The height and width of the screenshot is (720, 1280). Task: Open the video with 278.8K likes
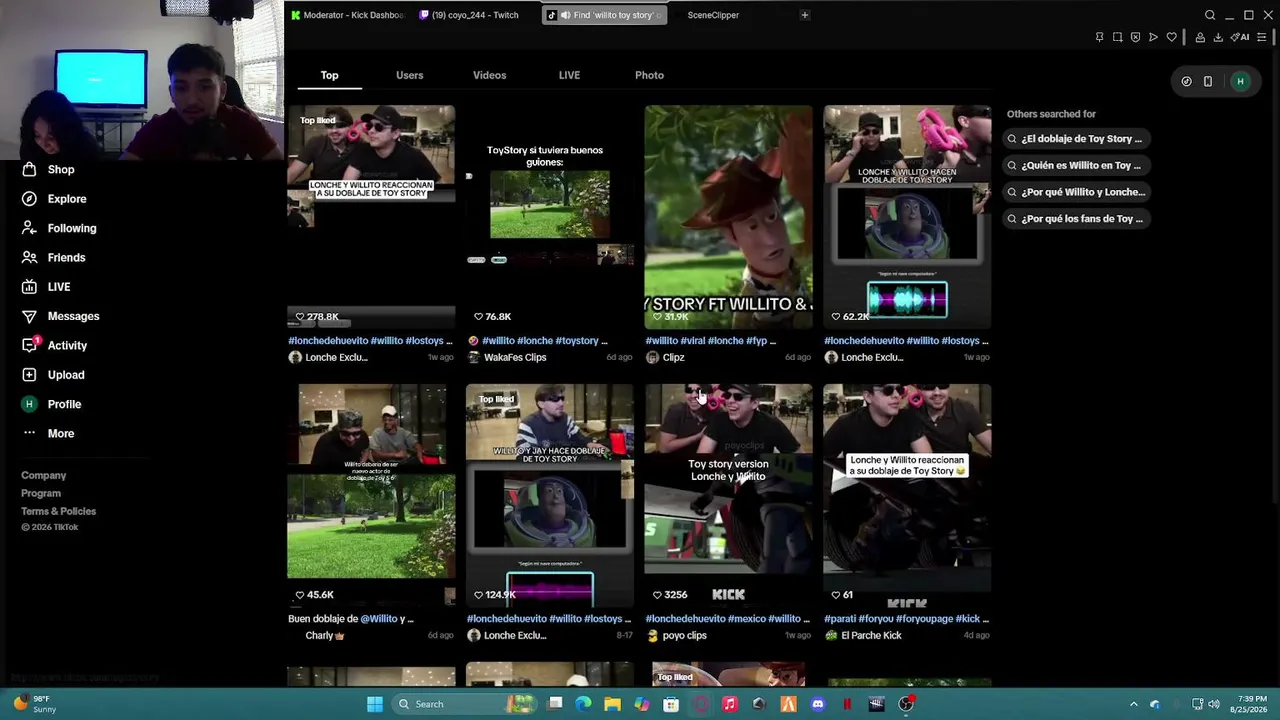tap(371, 217)
